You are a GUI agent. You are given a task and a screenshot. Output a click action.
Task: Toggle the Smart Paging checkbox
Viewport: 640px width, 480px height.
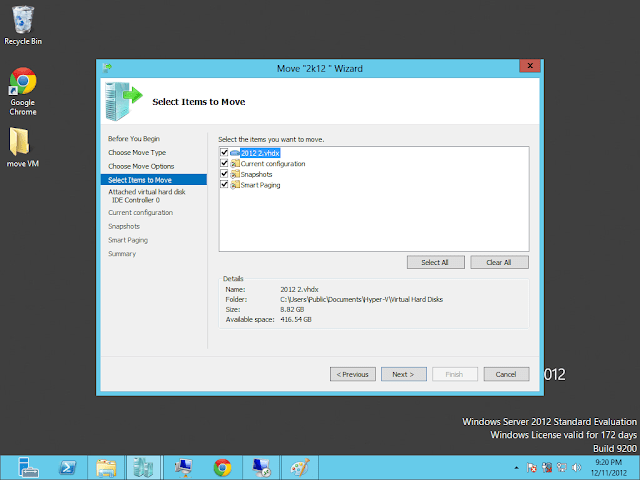click(x=224, y=185)
